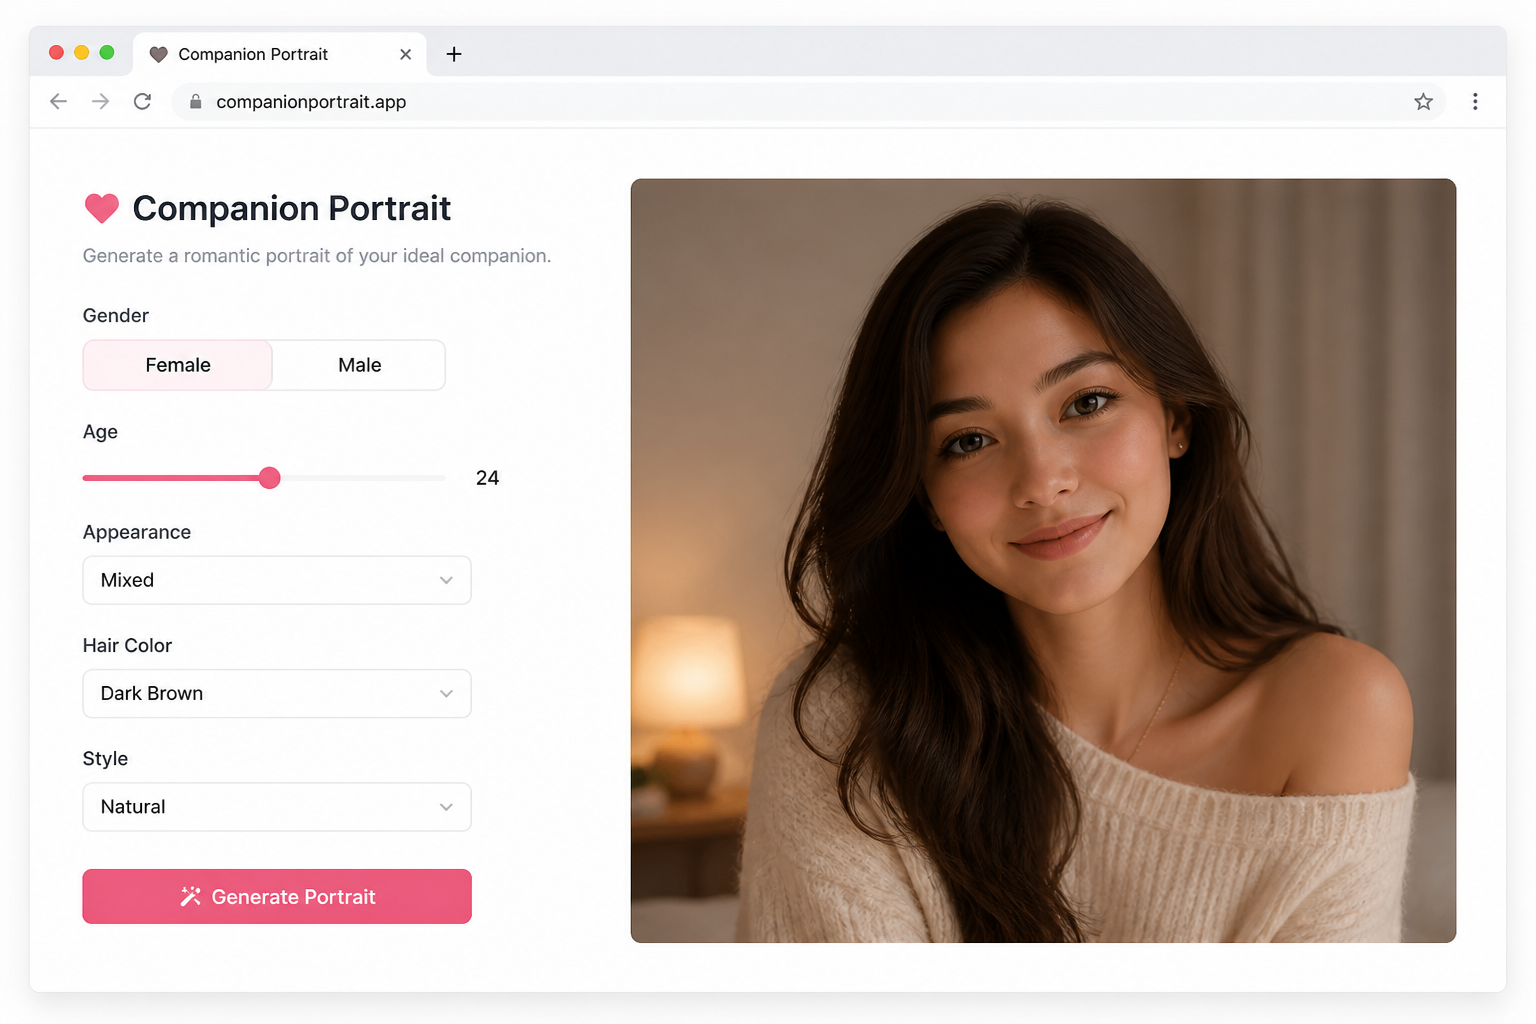Click the generated portrait image
The width and height of the screenshot is (1536, 1024).
tap(1043, 560)
